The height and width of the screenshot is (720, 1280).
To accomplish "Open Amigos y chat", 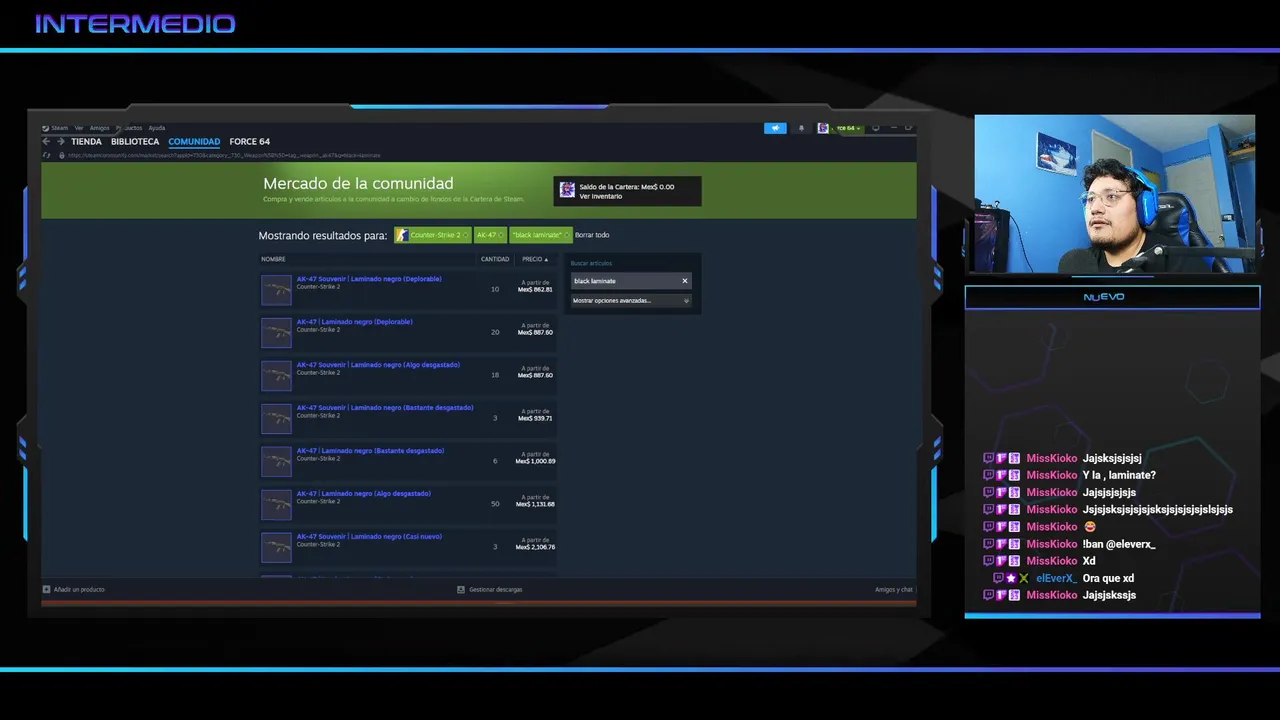I will pyautogui.click(x=894, y=589).
